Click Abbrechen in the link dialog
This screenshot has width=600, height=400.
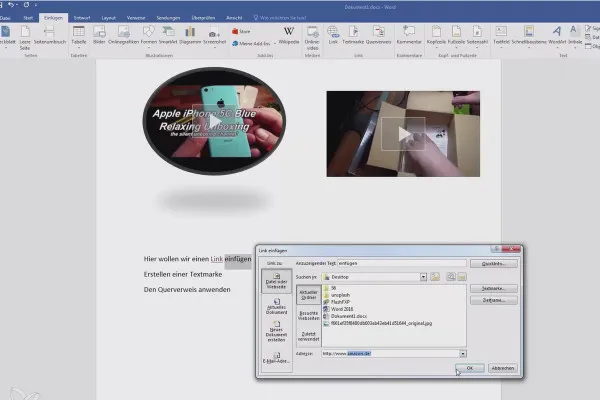pos(502,368)
